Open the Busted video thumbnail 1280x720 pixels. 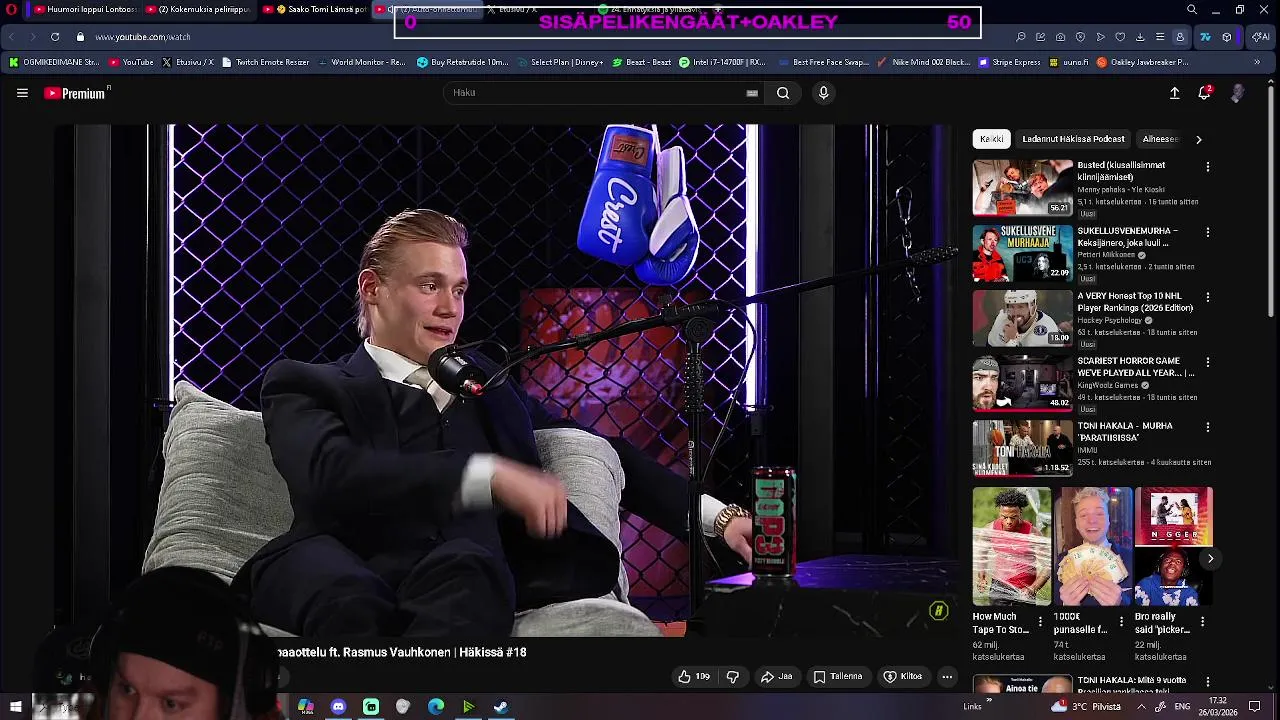coord(1022,187)
